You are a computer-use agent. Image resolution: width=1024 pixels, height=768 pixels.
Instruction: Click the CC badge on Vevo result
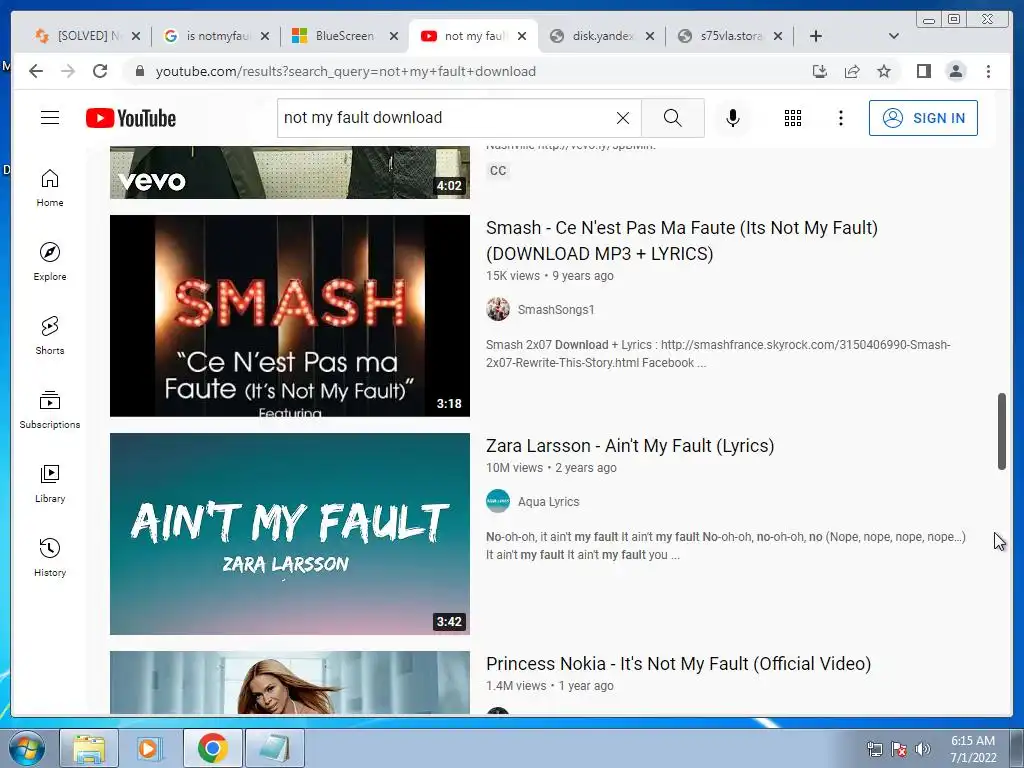(498, 170)
